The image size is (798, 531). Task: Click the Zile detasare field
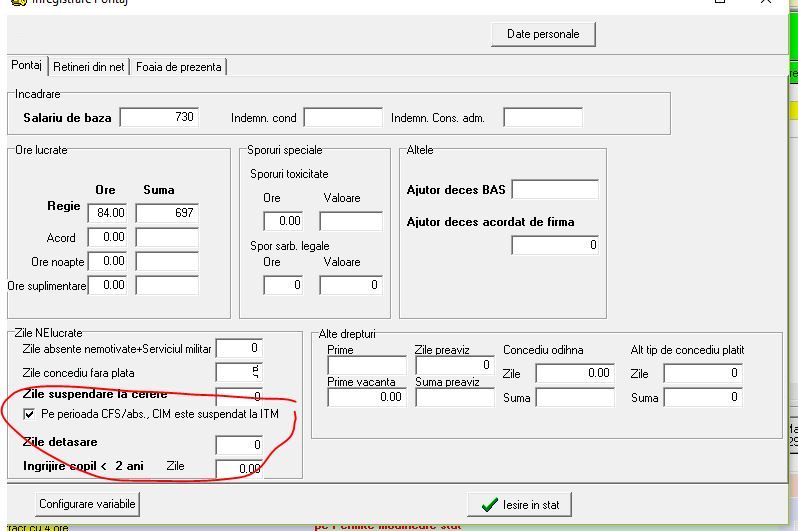click(x=239, y=445)
